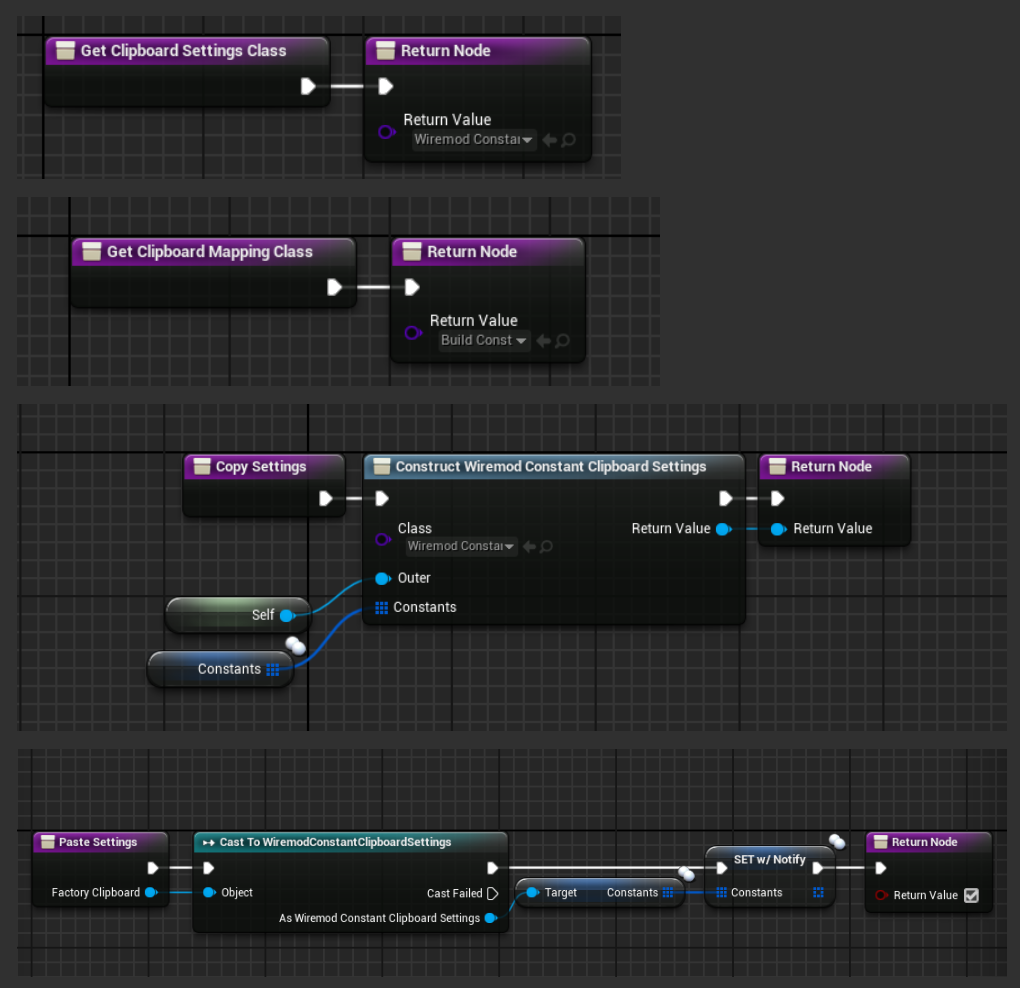Screen dimensions: 1020x988
Task: Open the Wiremod Constant class dropdown in the return node after Get Clipboard Settings Class
Action: pos(474,139)
